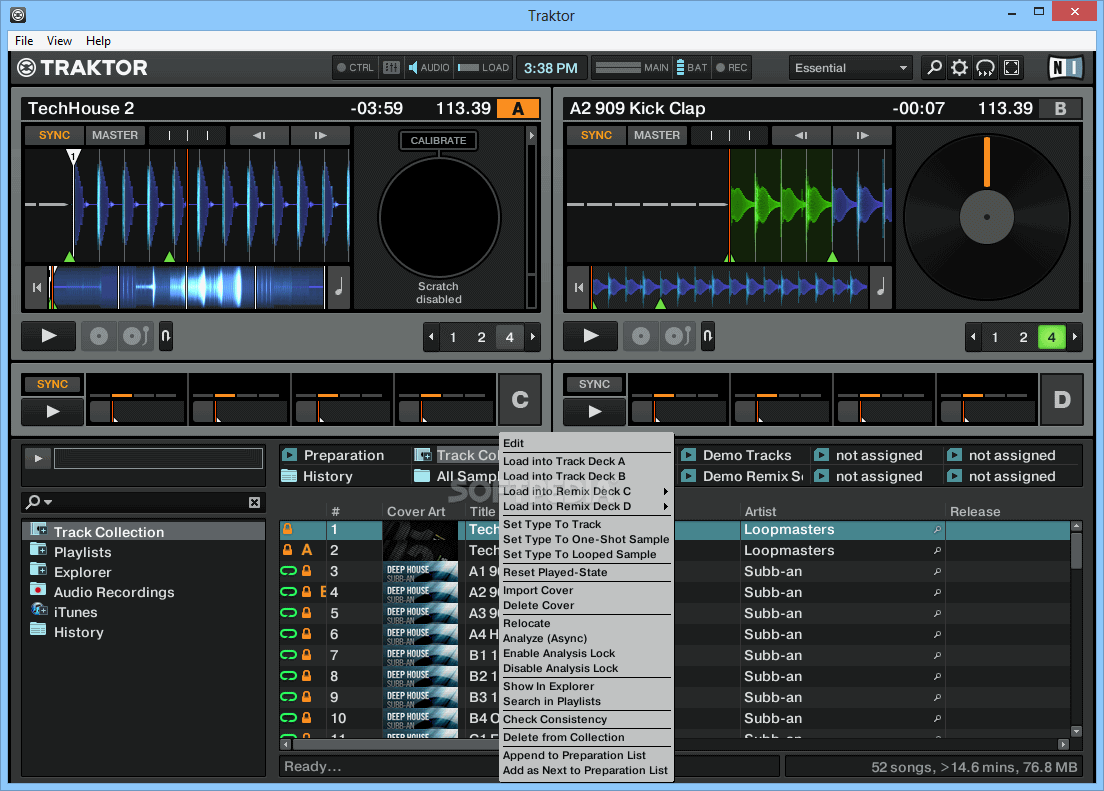
Task: Click Deck A track overview stripe
Action: point(187,287)
